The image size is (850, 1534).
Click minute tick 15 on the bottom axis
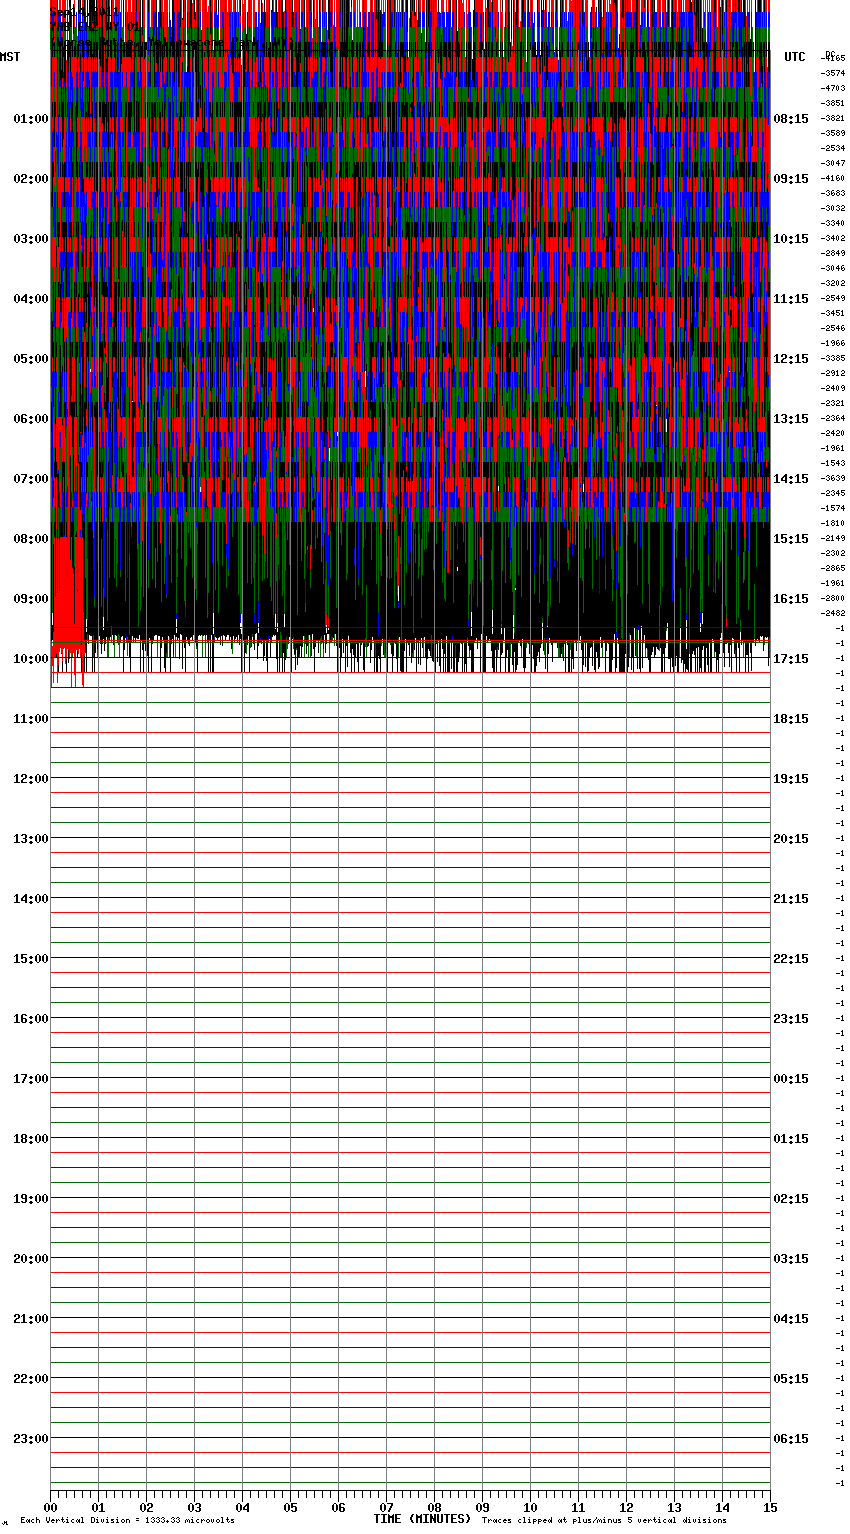(770, 1507)
